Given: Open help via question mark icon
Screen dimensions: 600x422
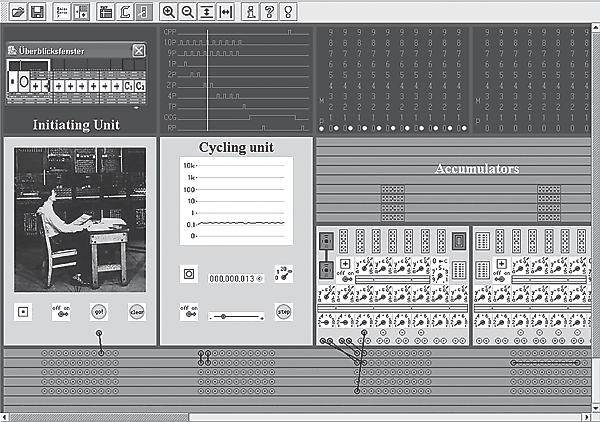Looking at the screenshot, I should (268, 12).
